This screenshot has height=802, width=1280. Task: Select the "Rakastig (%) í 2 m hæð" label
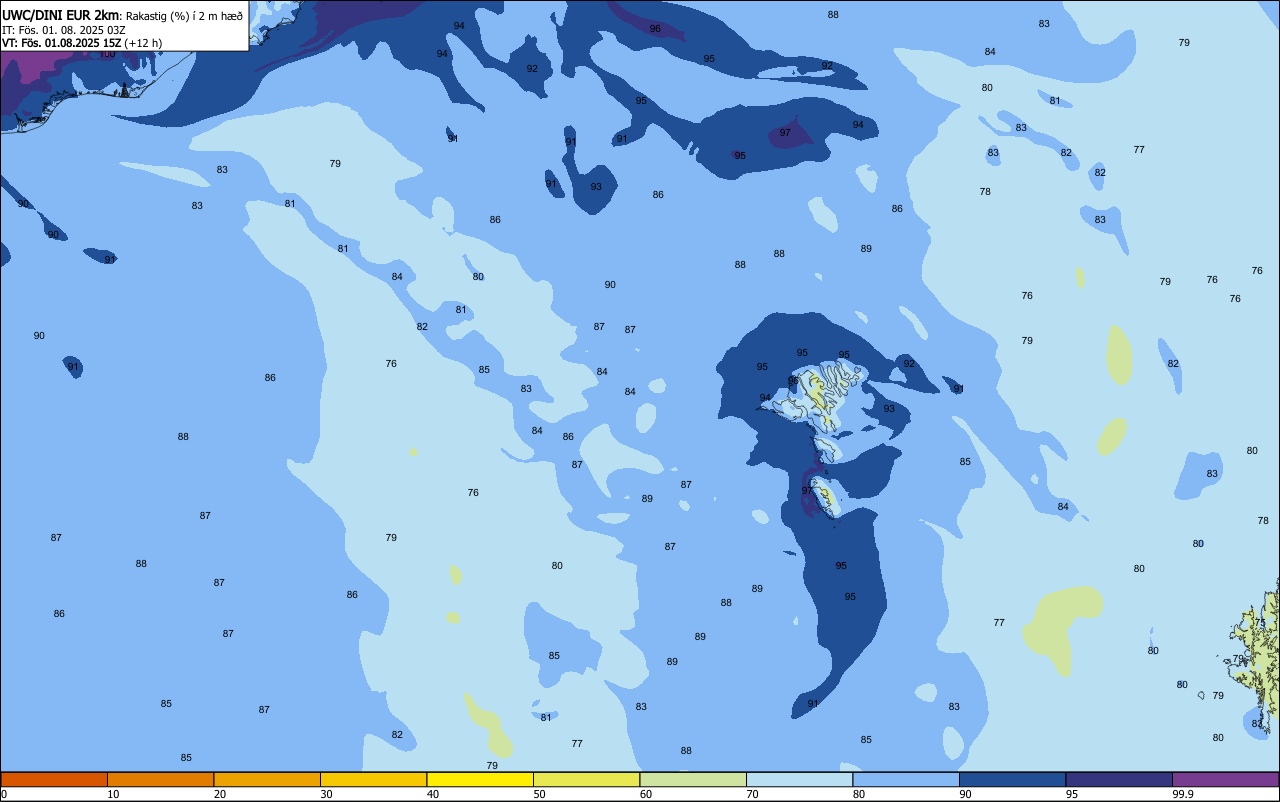pyautogui.click(x=184, y=16)
